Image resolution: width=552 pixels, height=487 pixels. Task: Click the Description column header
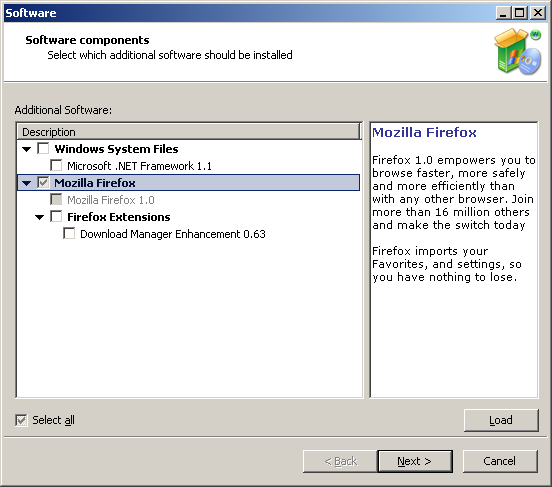(189, 132)
